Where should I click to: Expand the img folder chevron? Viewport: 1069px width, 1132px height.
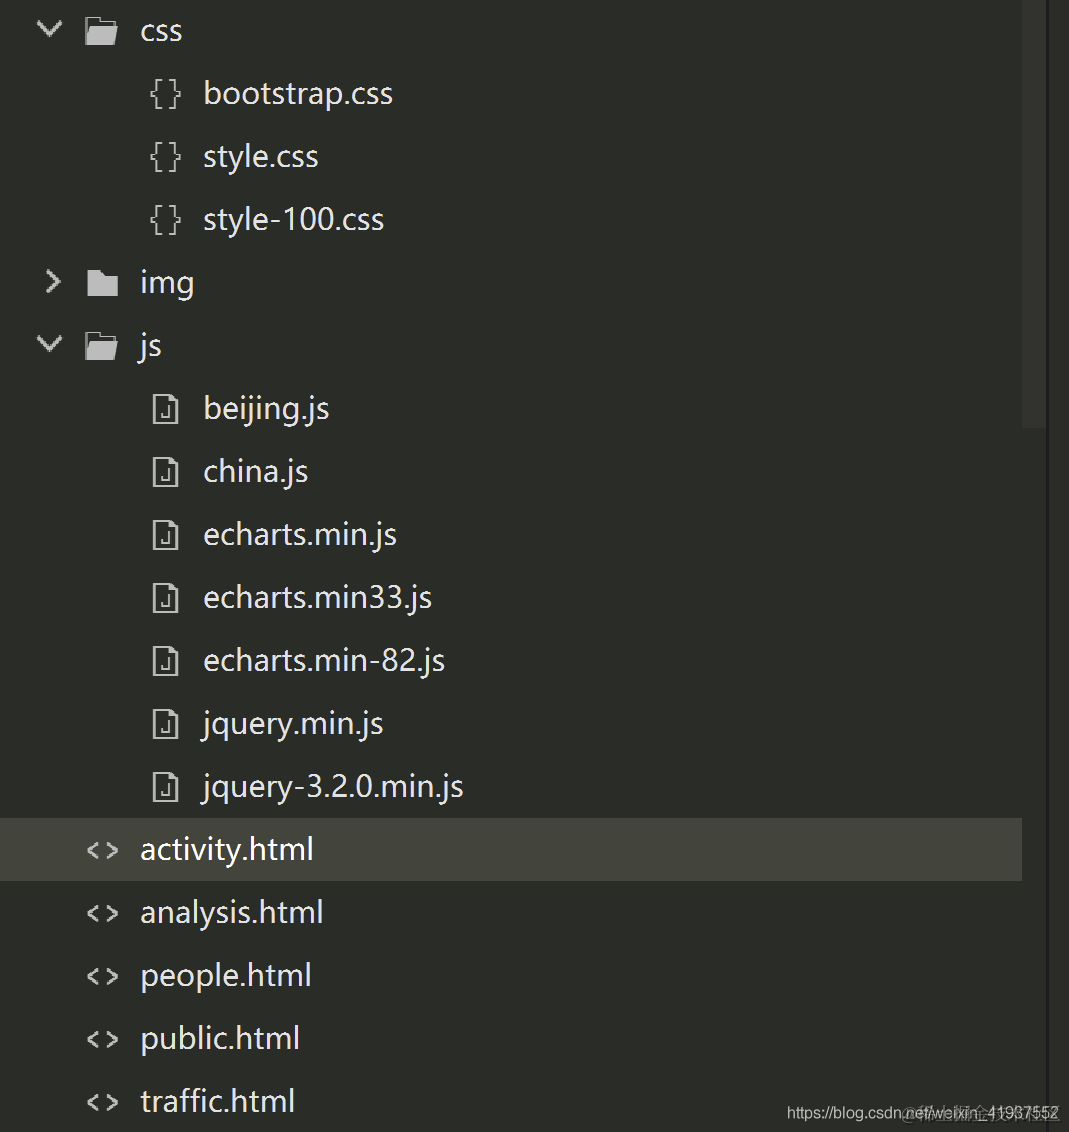[53, 282]
